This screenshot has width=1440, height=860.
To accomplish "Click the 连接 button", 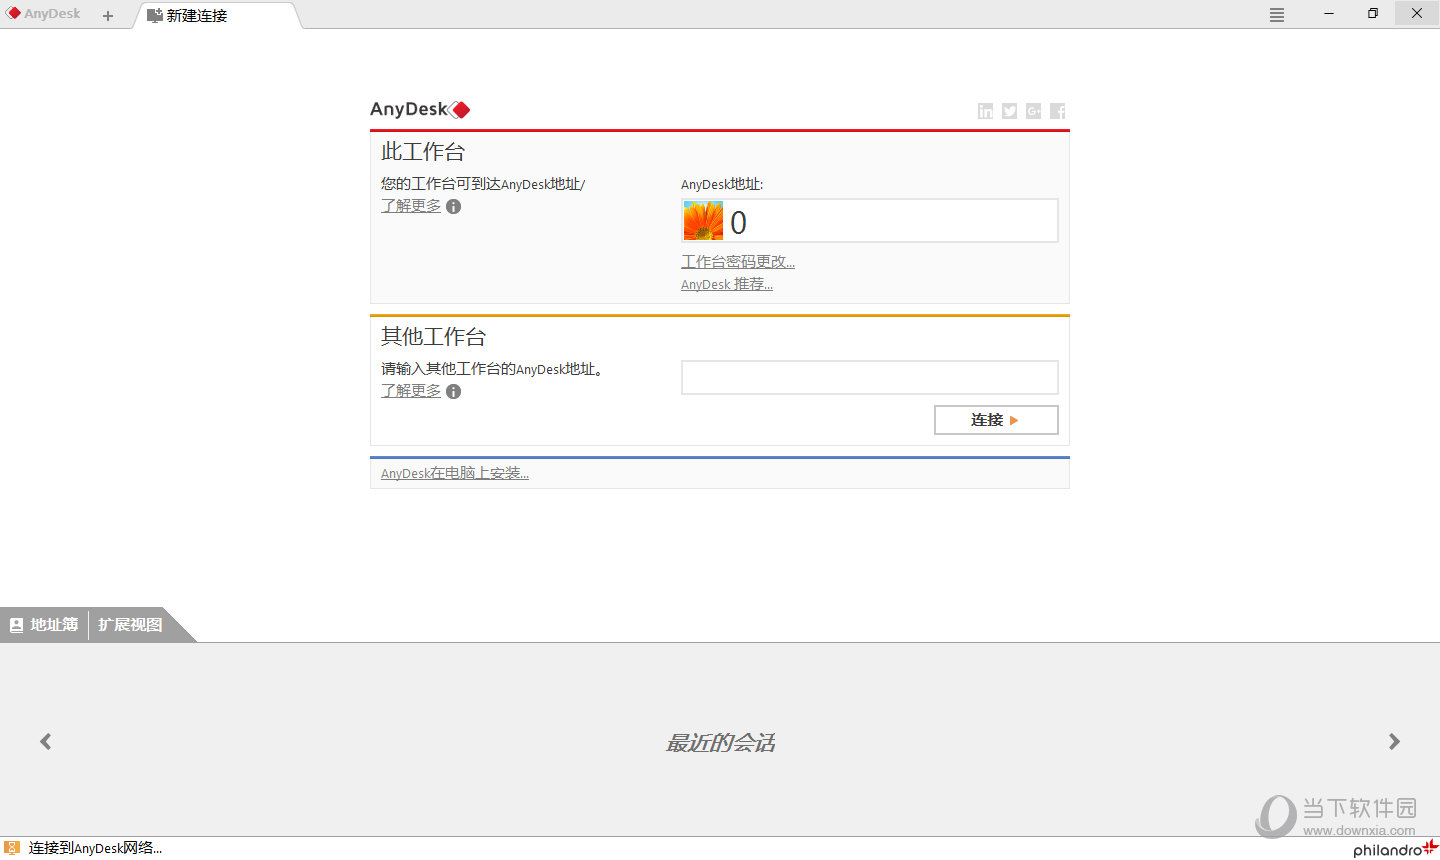I will [x=996, y=420].
